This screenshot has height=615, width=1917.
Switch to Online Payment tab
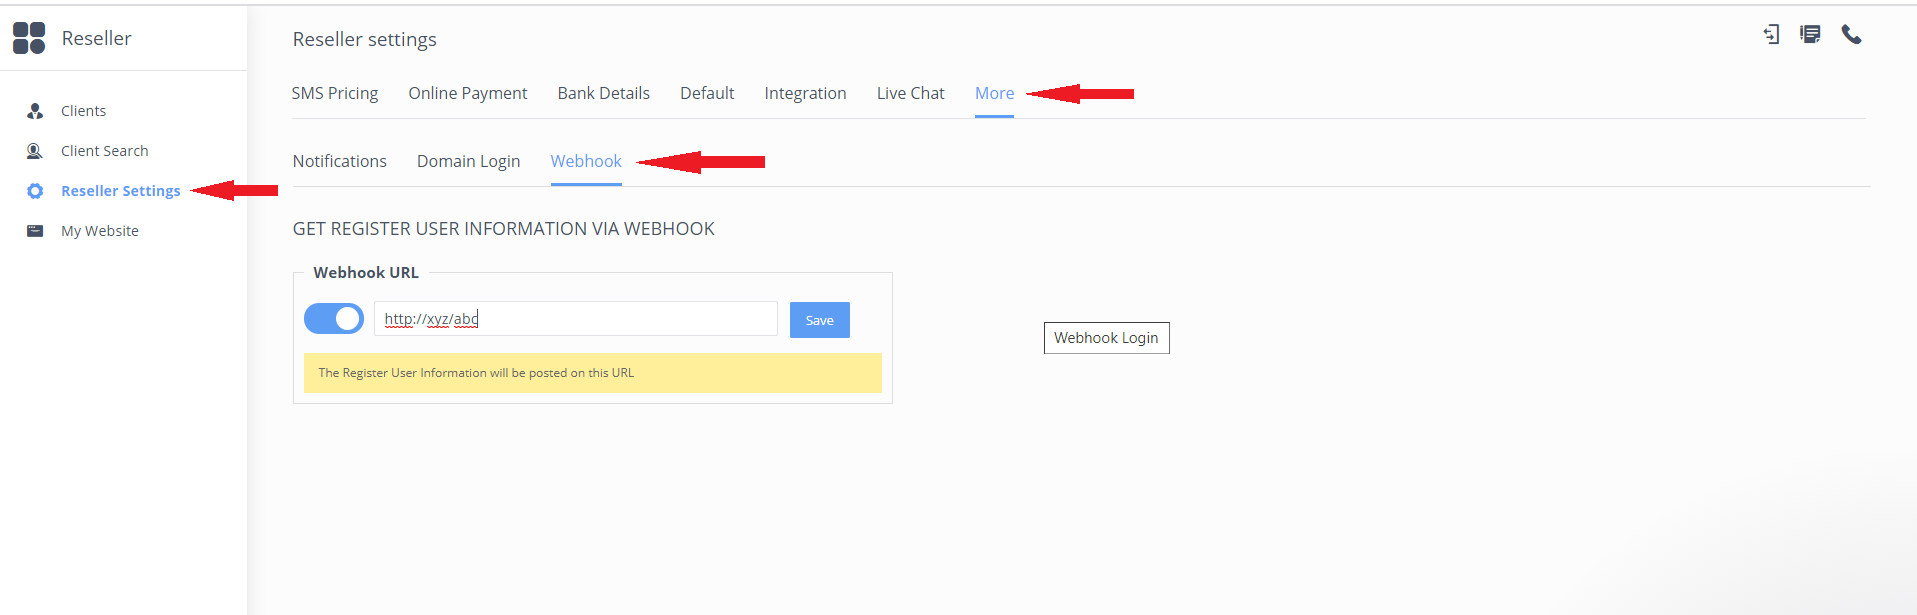[467, 93]
